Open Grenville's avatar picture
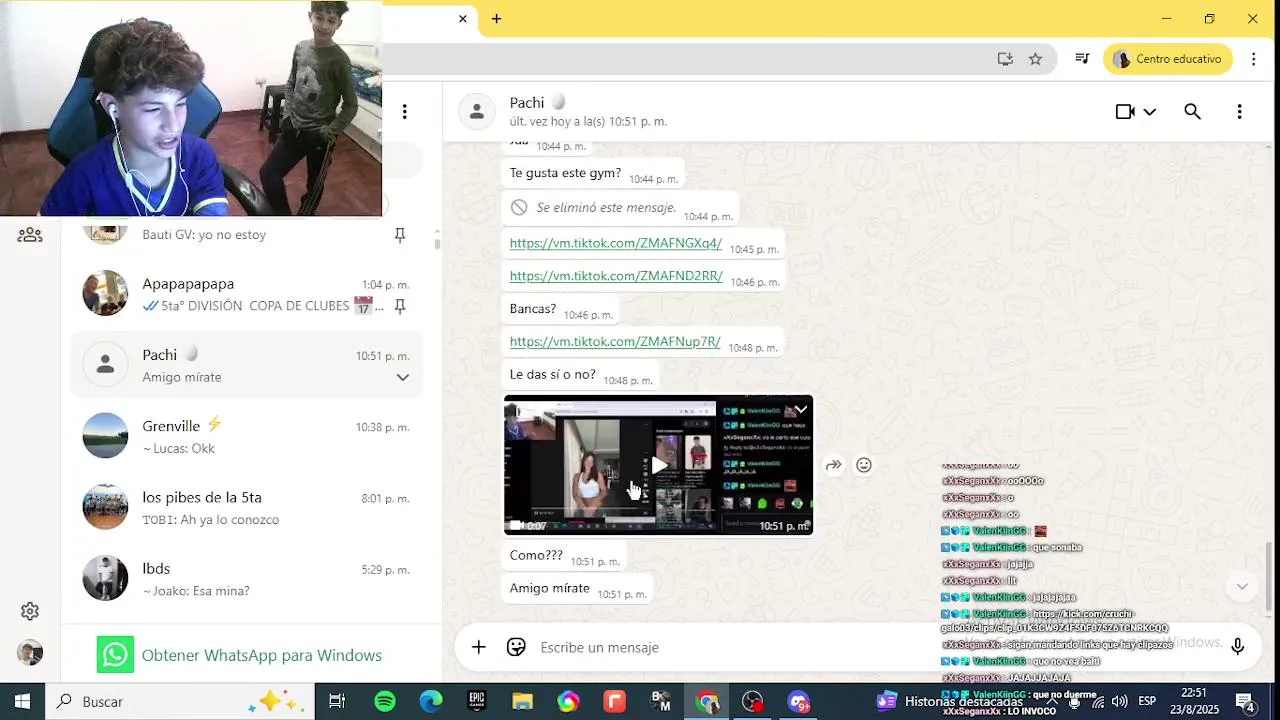1280x720 pixels. (x=105, y=436)
